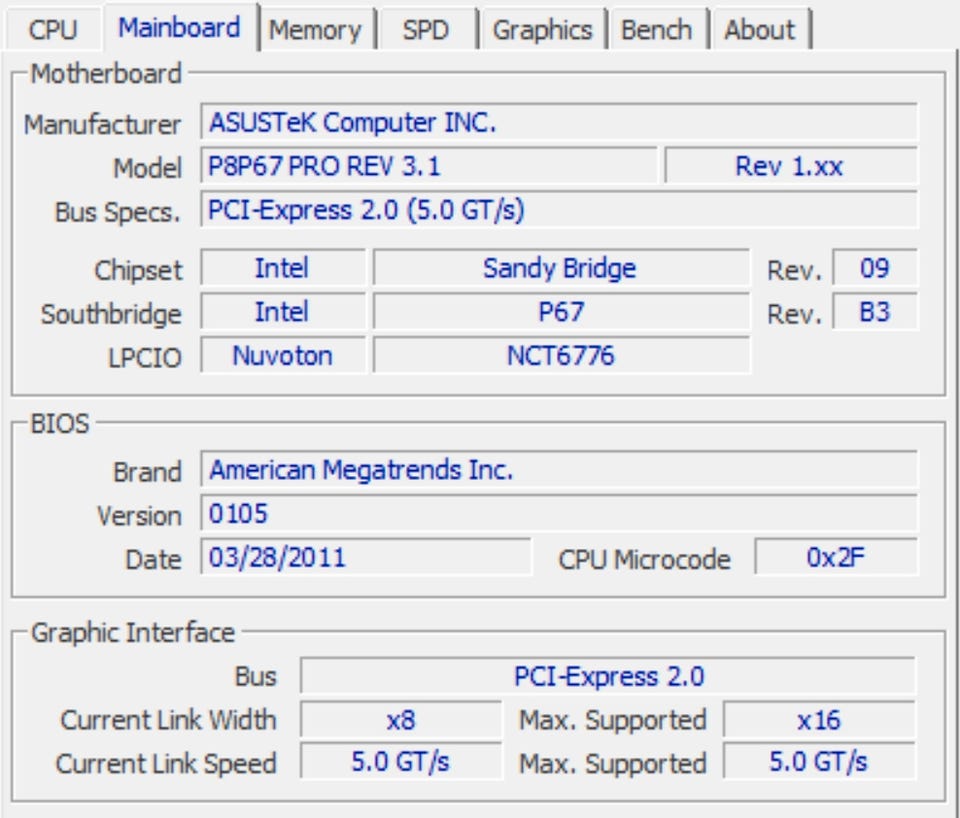960x818 pixels.
Task: Click the BIOS Version 0105 field
Action: point(559,513)
